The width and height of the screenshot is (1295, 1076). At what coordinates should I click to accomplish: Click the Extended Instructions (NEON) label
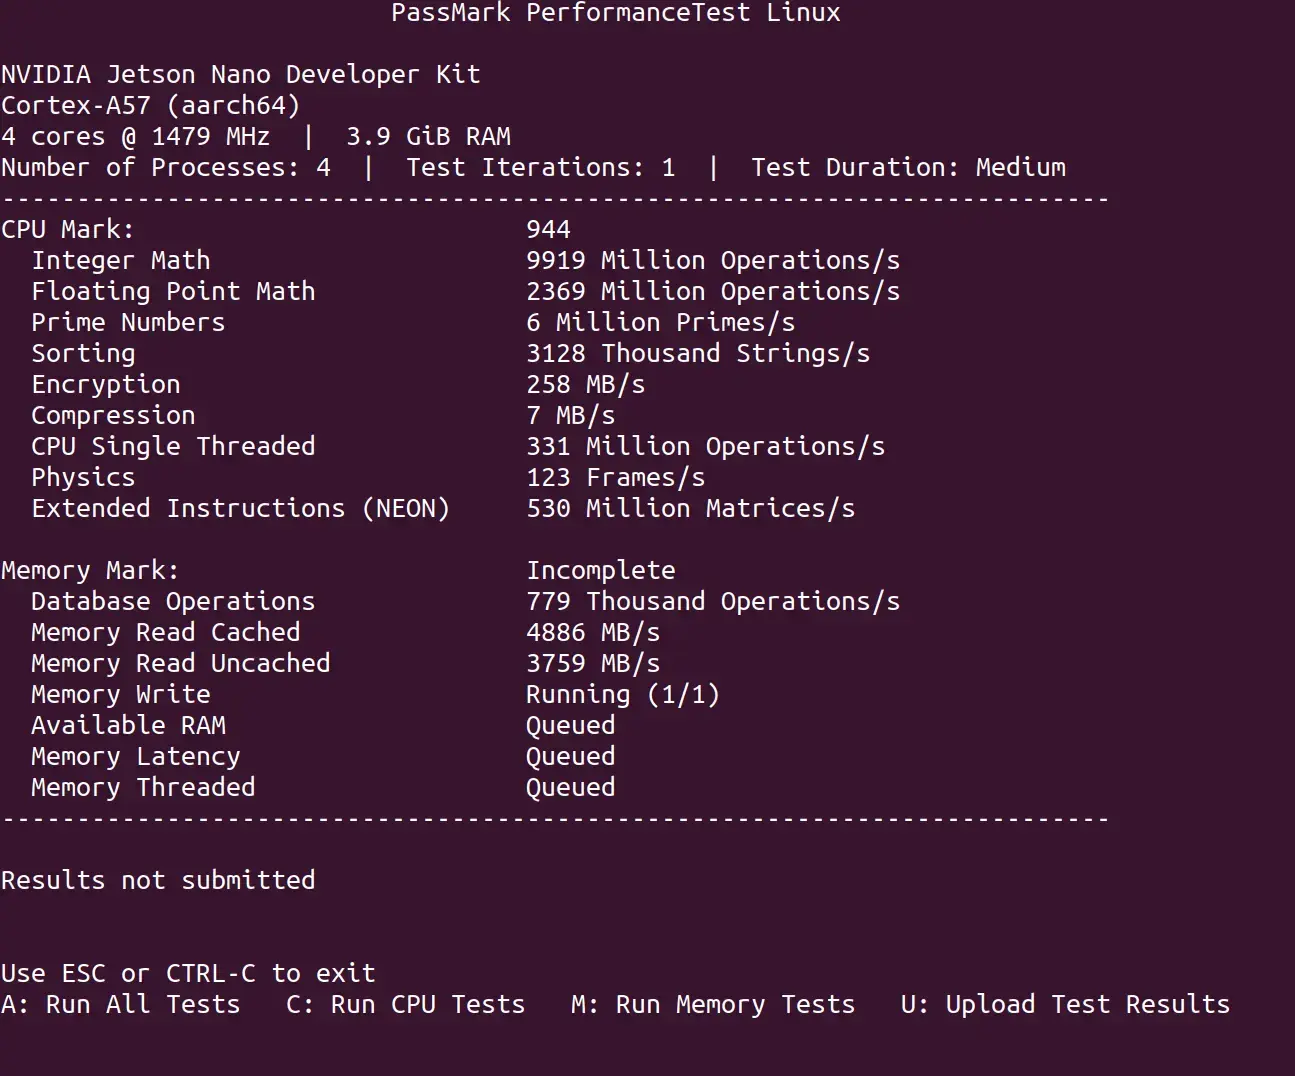tap(240, 508)
